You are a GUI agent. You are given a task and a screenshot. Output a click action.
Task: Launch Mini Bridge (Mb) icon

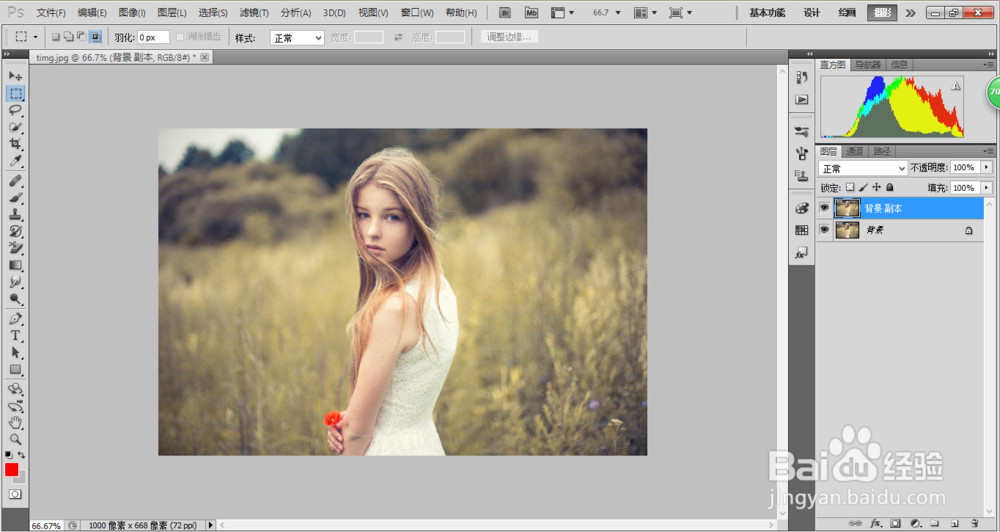531,13
